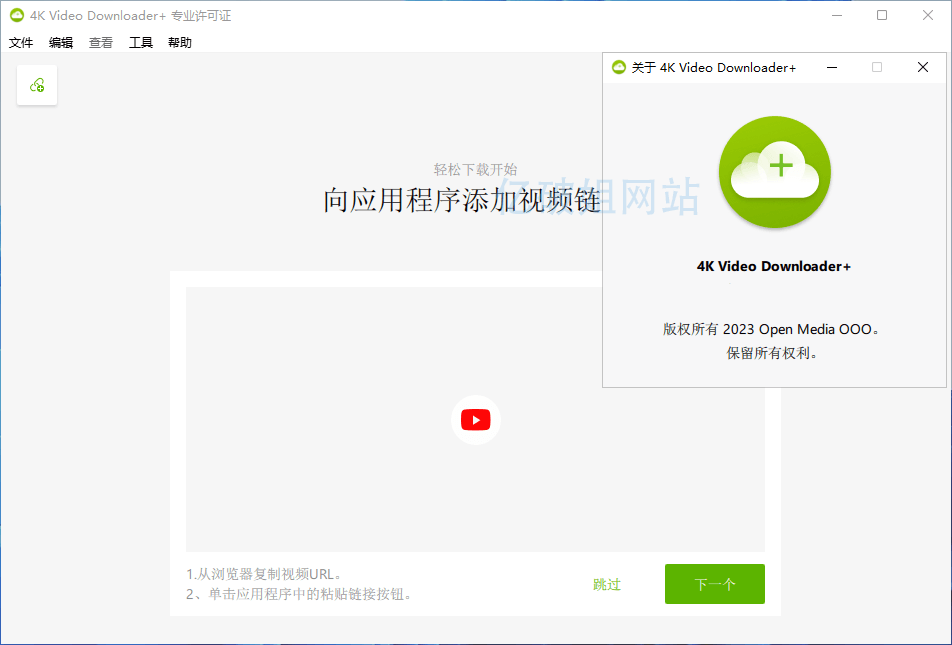Maximize the main 4K Video Downloader+ window

(x=882, y=15)
